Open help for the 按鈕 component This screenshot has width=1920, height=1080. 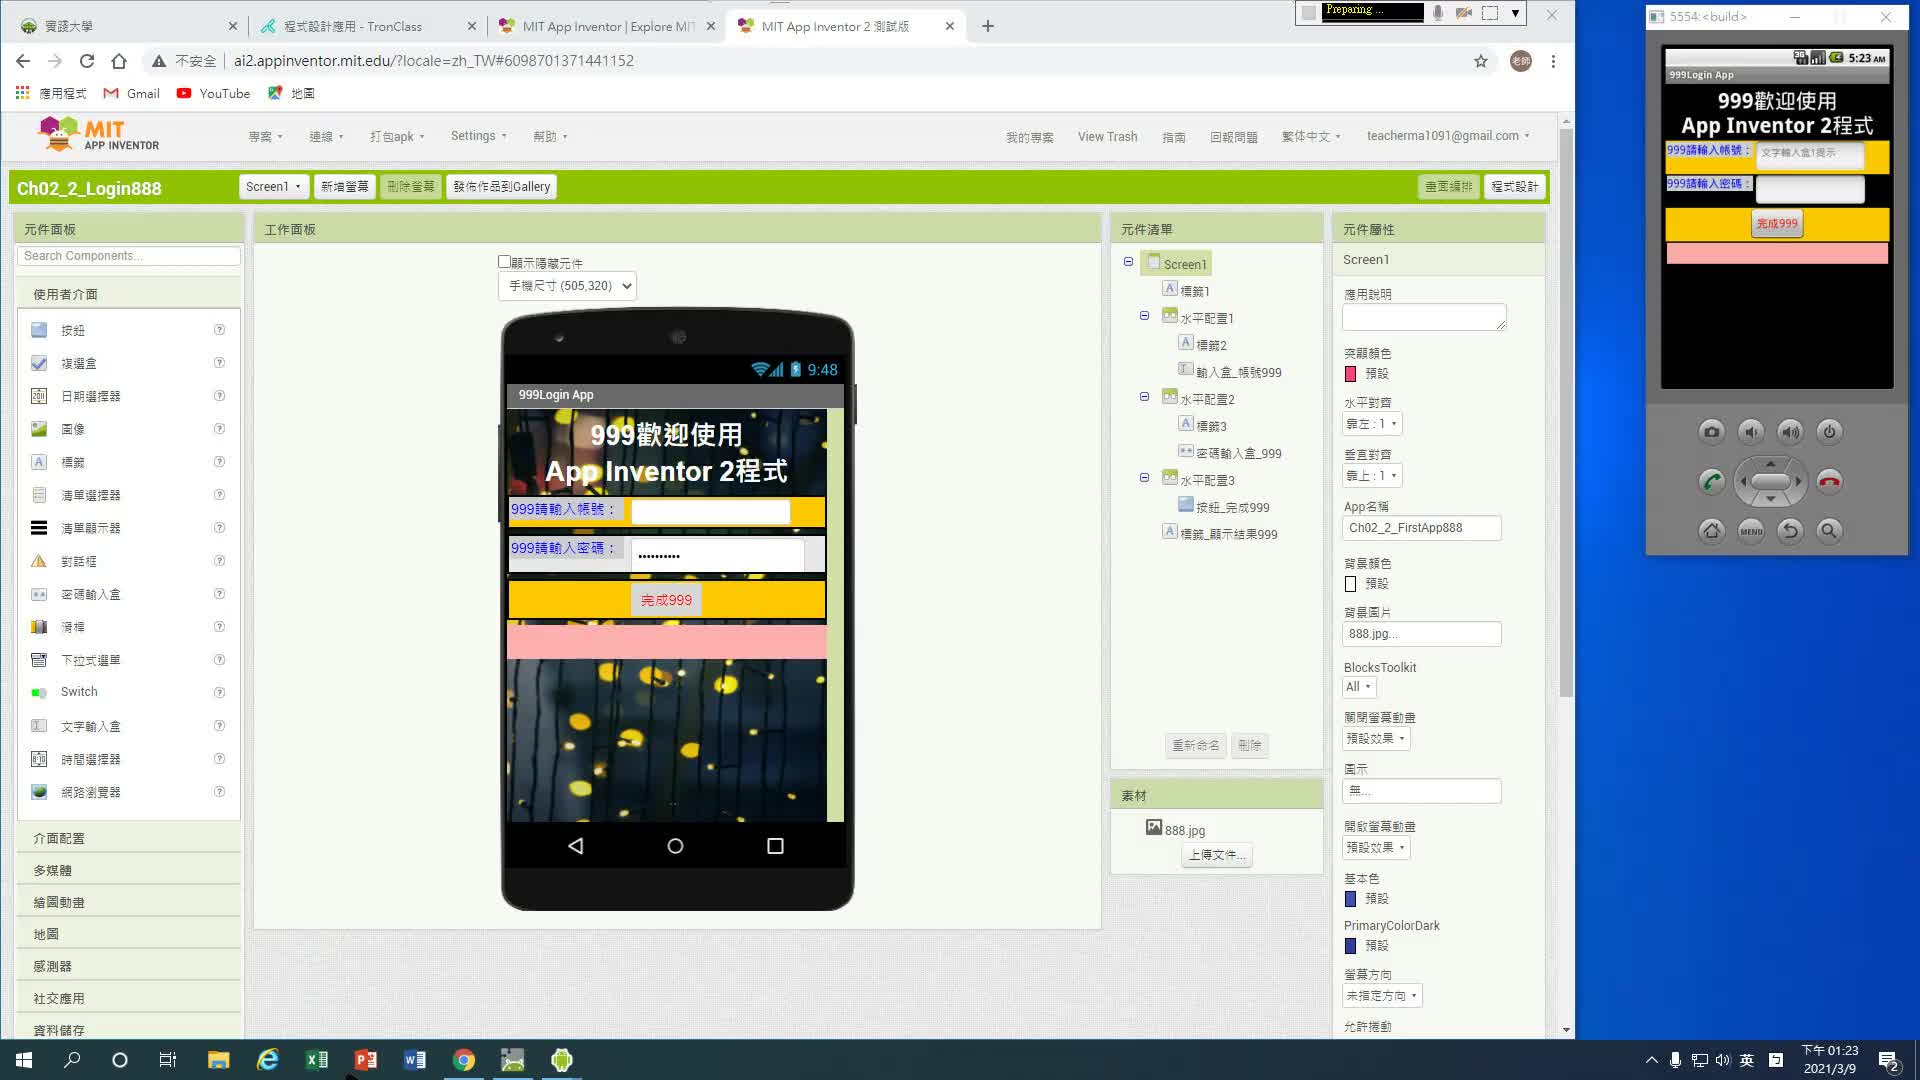click(x=219, y=330)
